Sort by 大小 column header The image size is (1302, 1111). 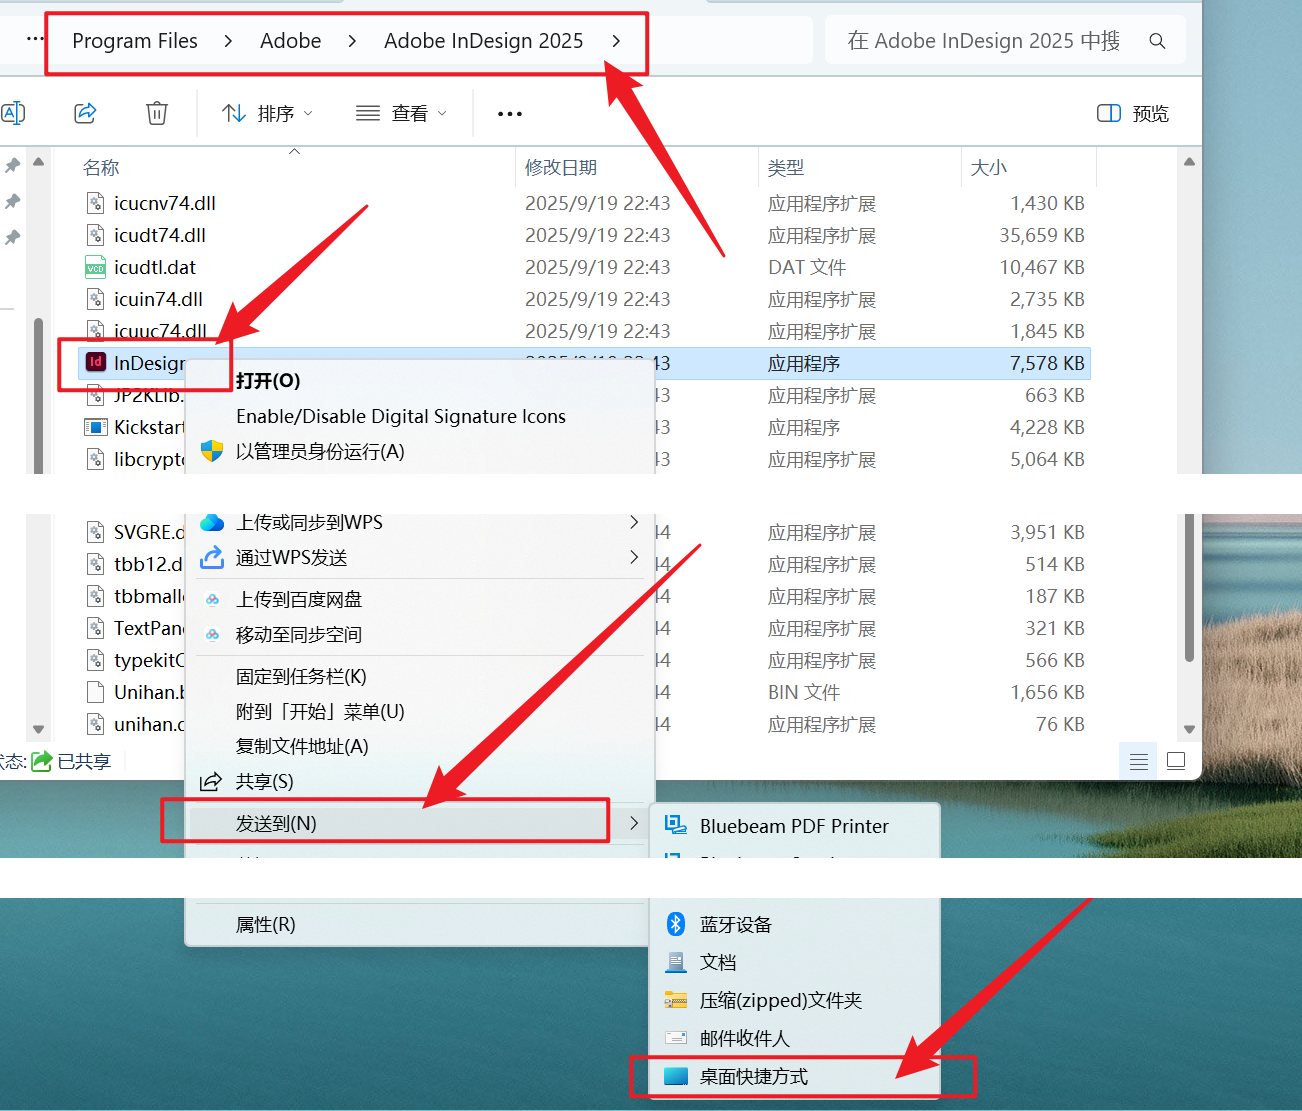[989, 168]
